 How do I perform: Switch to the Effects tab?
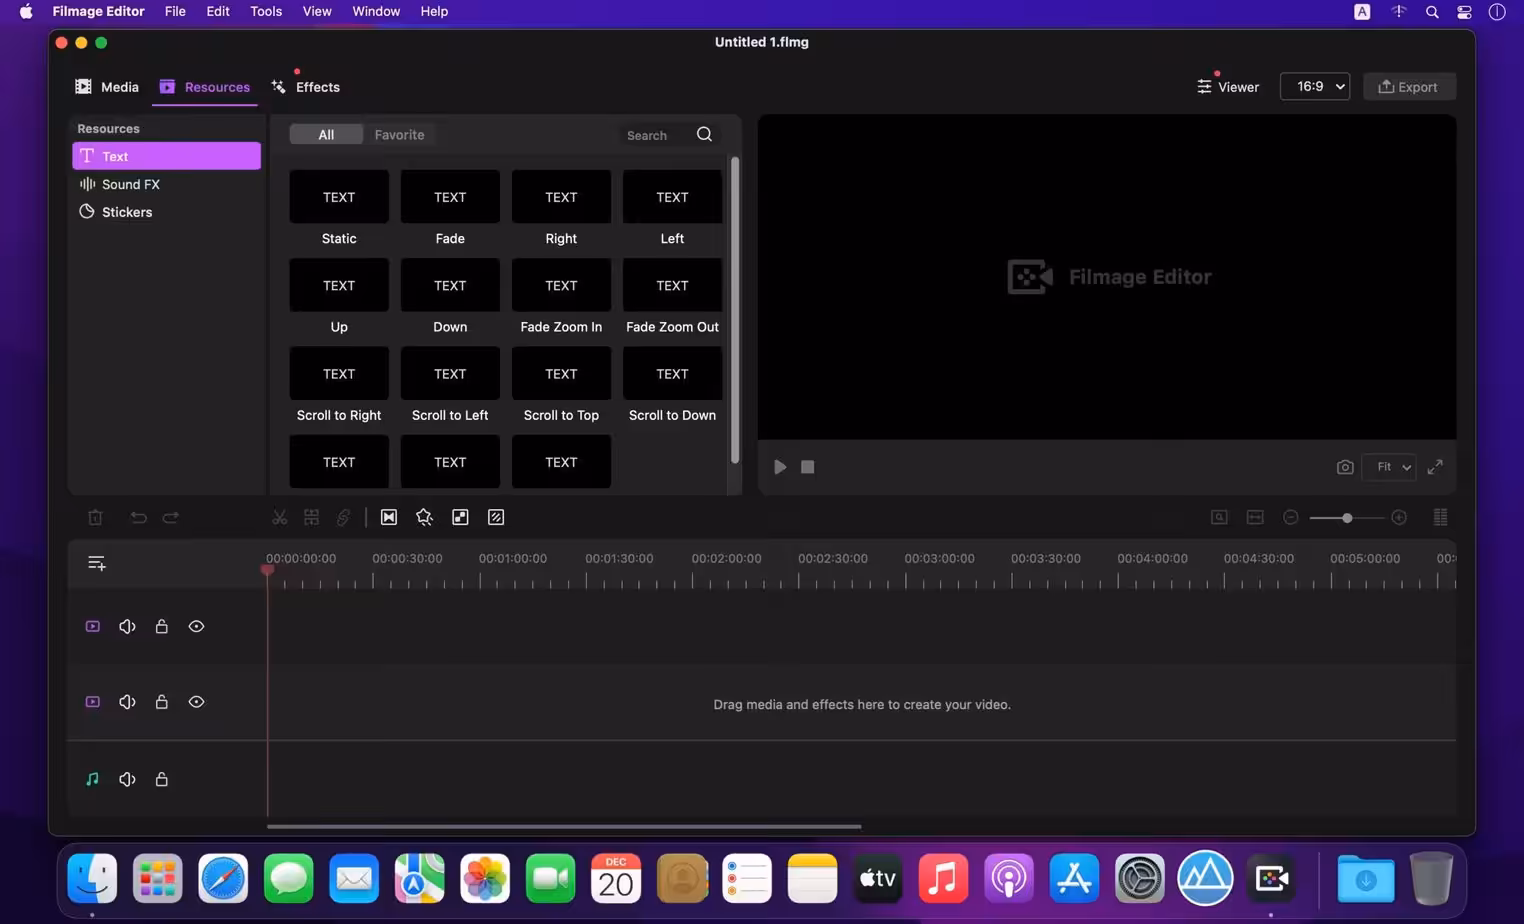click(306, 87)
